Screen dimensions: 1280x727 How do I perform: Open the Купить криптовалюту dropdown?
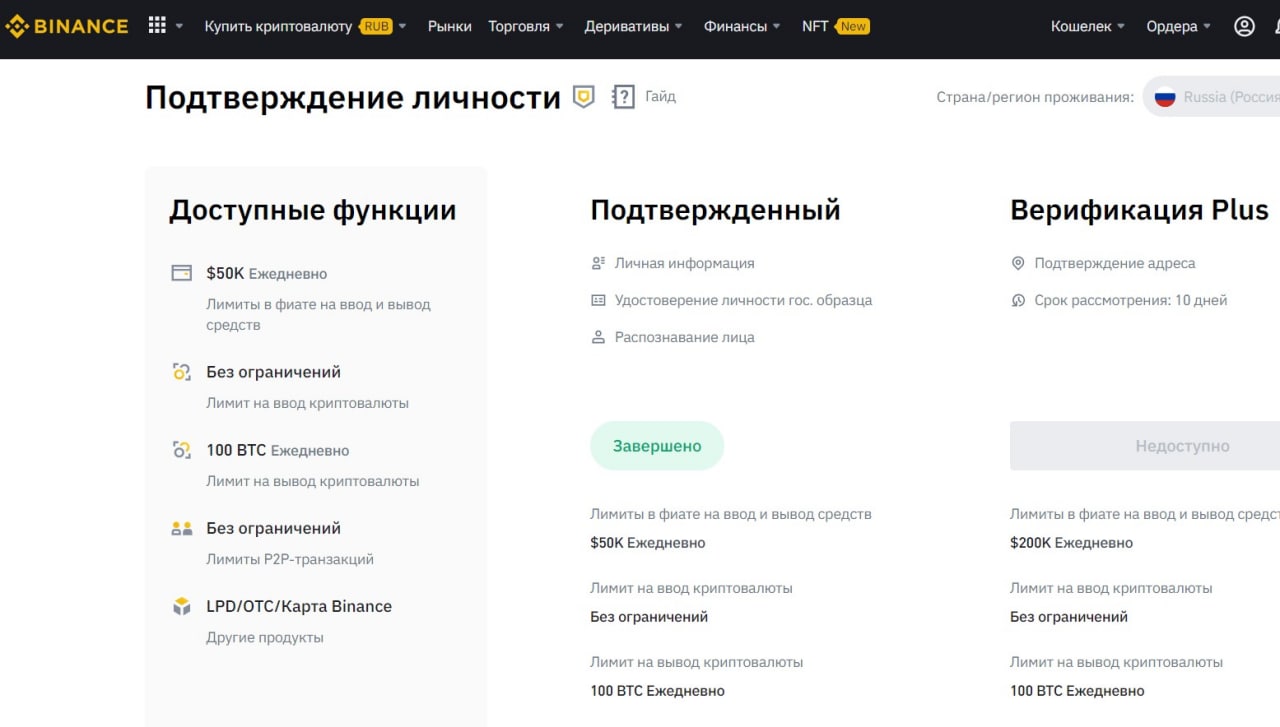pyautogui.click(x=305, y=27)
